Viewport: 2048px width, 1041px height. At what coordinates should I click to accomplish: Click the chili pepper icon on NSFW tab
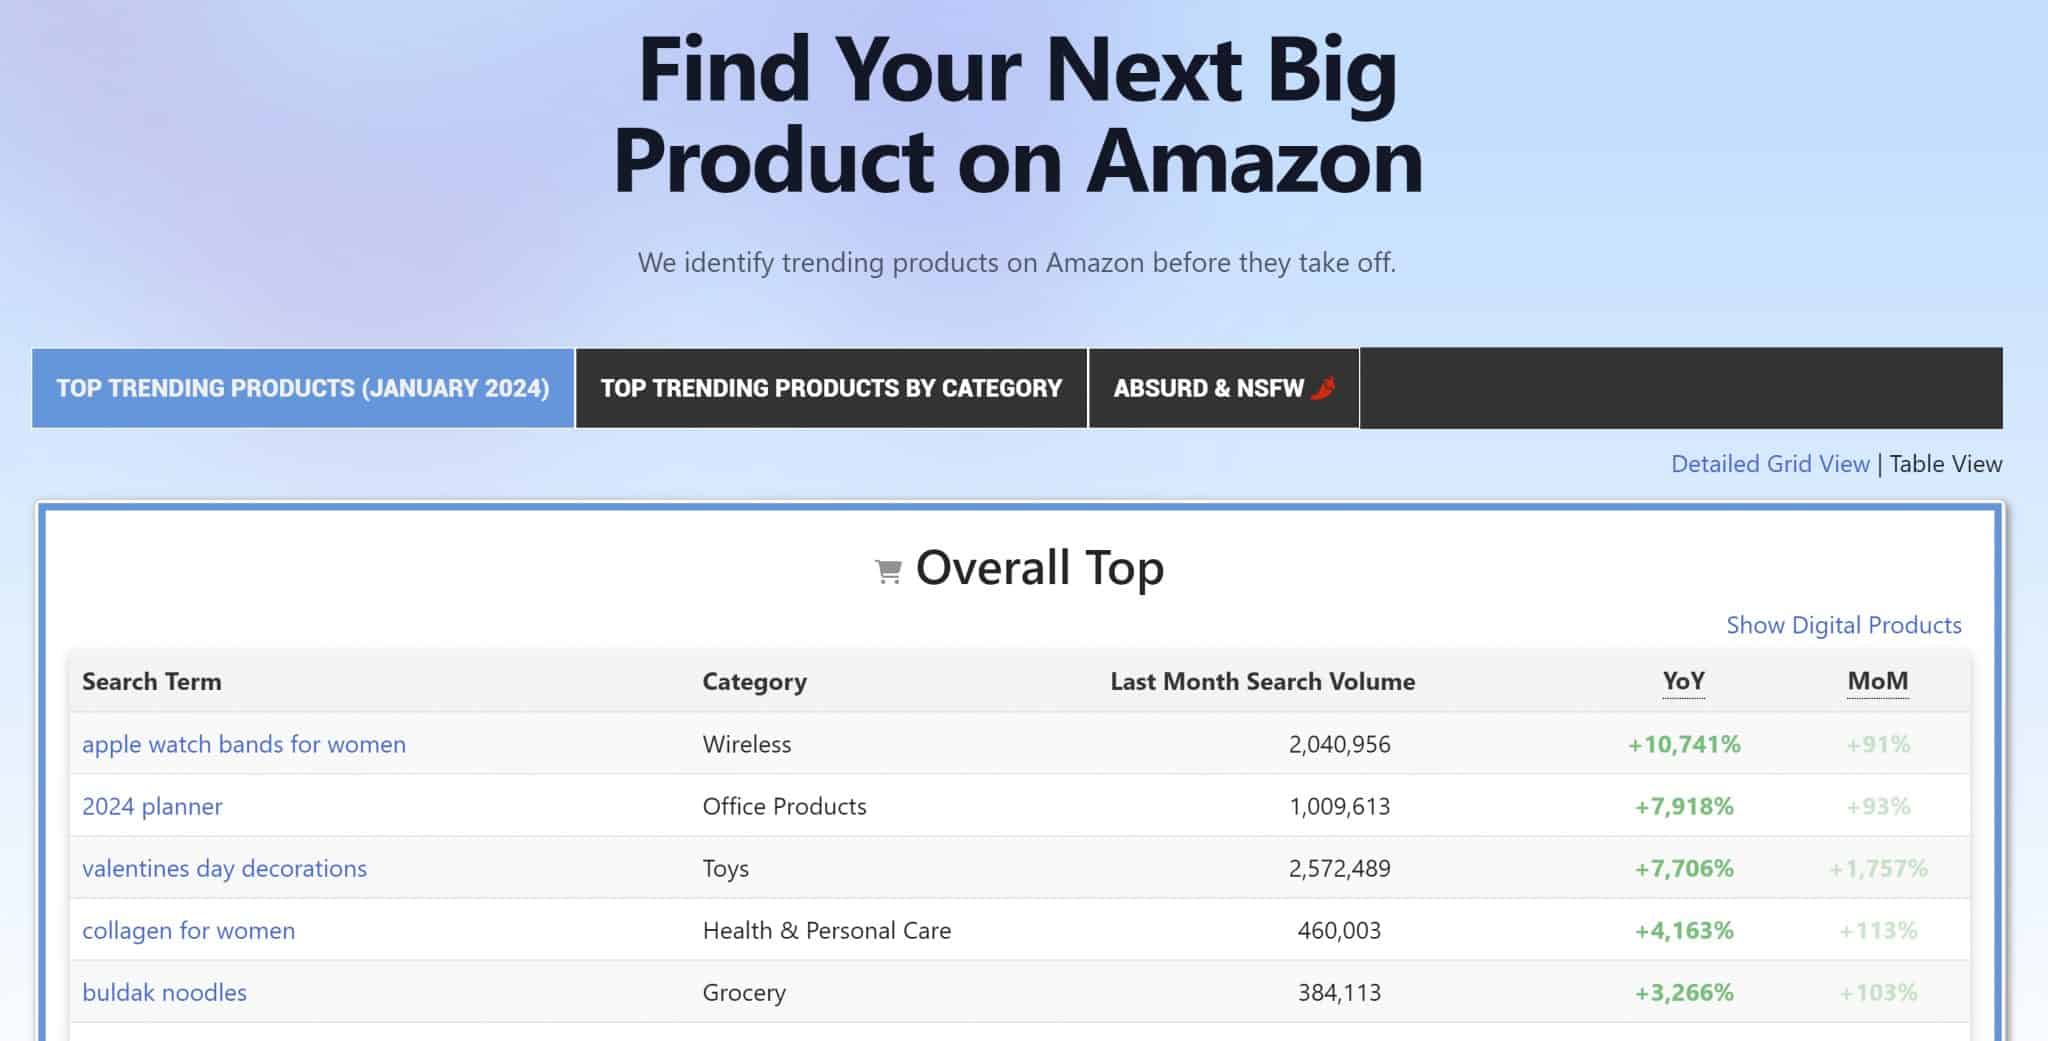pos(1323,388)
